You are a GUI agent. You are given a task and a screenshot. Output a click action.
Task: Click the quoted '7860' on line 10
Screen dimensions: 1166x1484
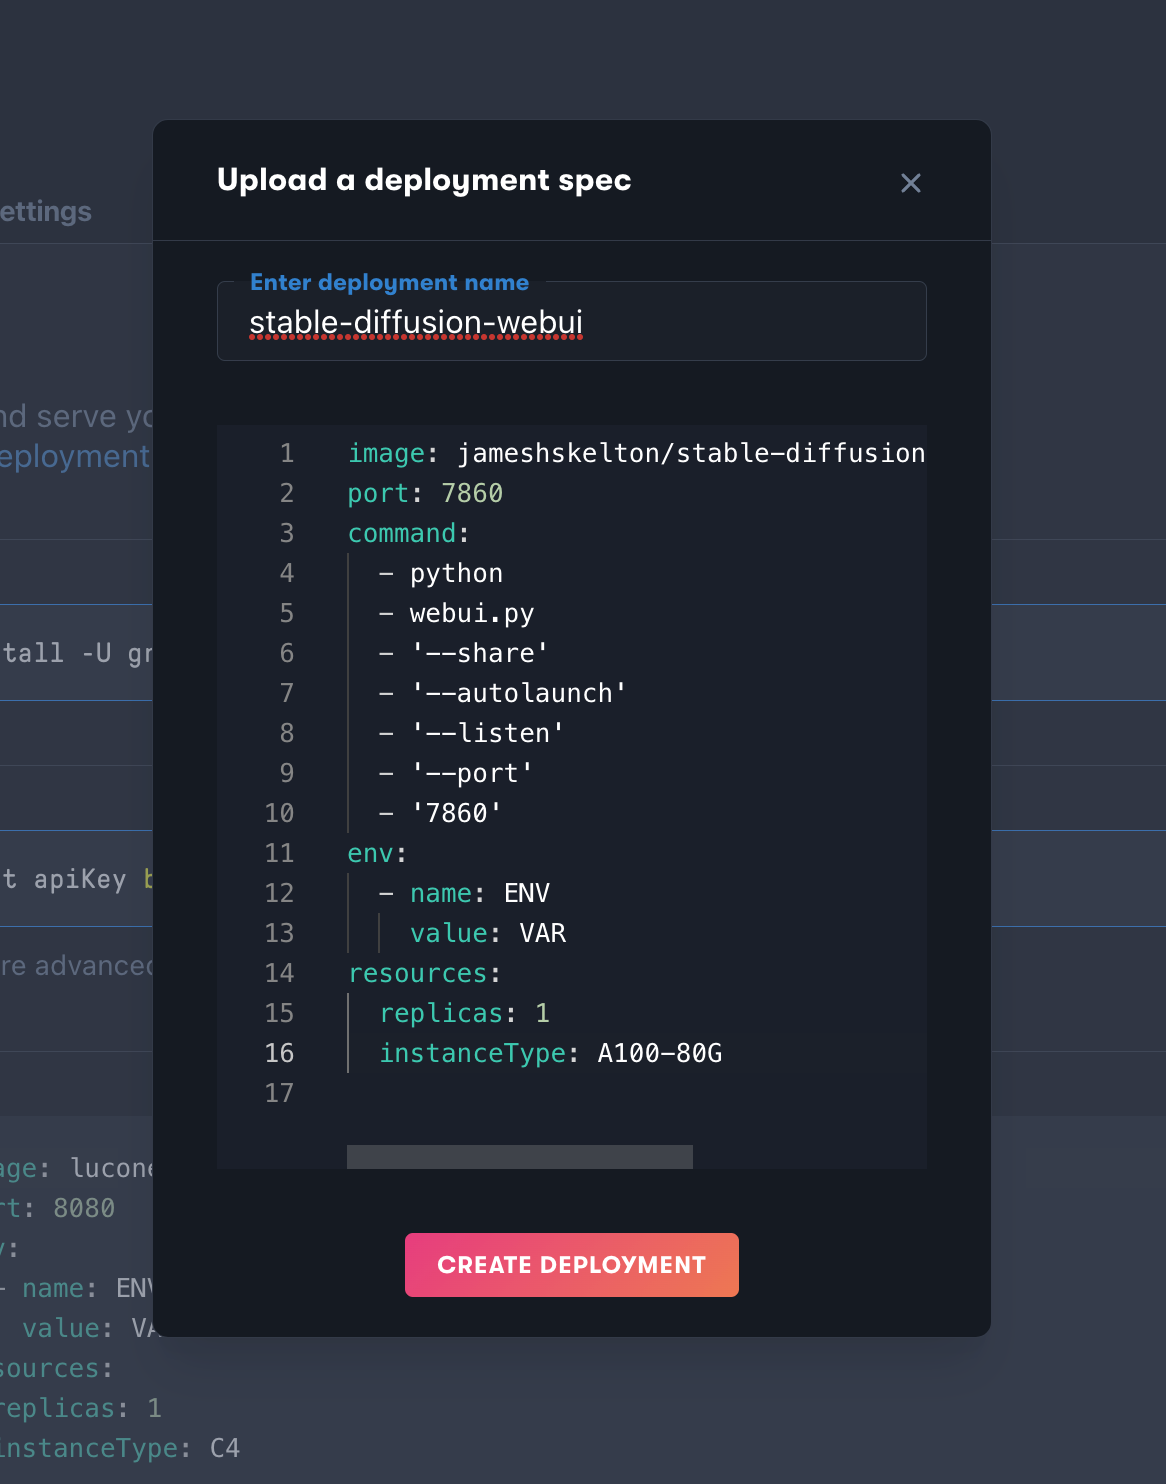click(x=456, y=813)
